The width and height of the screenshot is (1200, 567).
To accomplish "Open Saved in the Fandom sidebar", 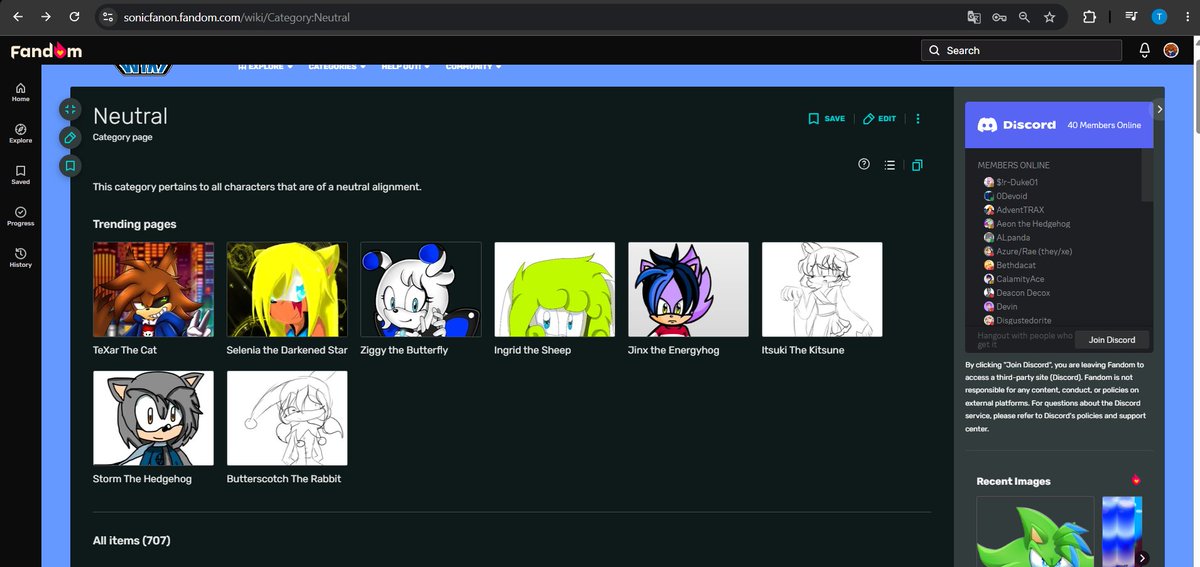I will click(20, 175).
